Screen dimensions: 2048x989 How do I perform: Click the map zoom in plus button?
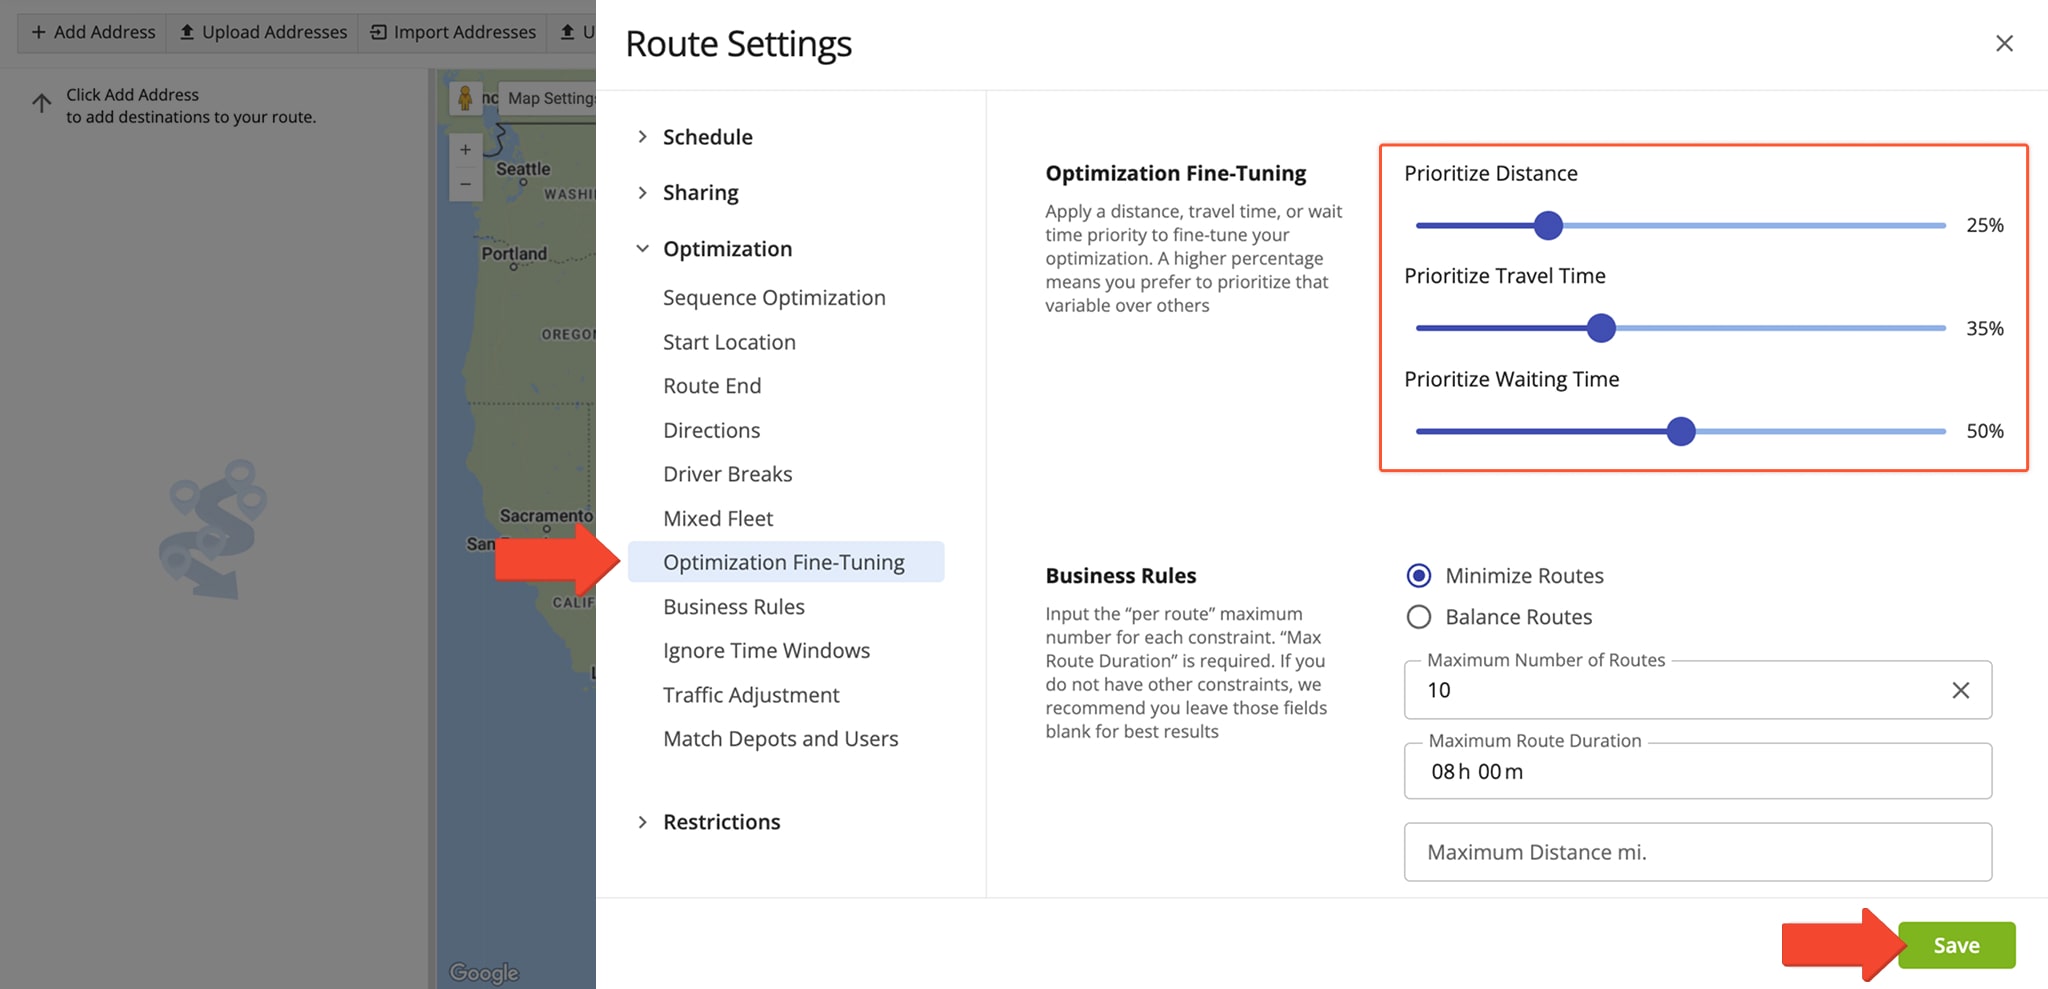tap(465, 150)
